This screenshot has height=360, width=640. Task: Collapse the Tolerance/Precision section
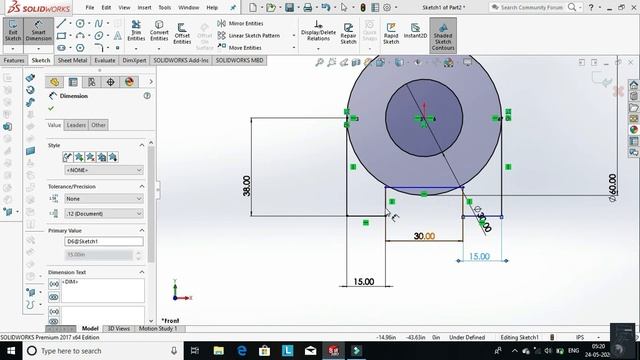coord(142,187)
